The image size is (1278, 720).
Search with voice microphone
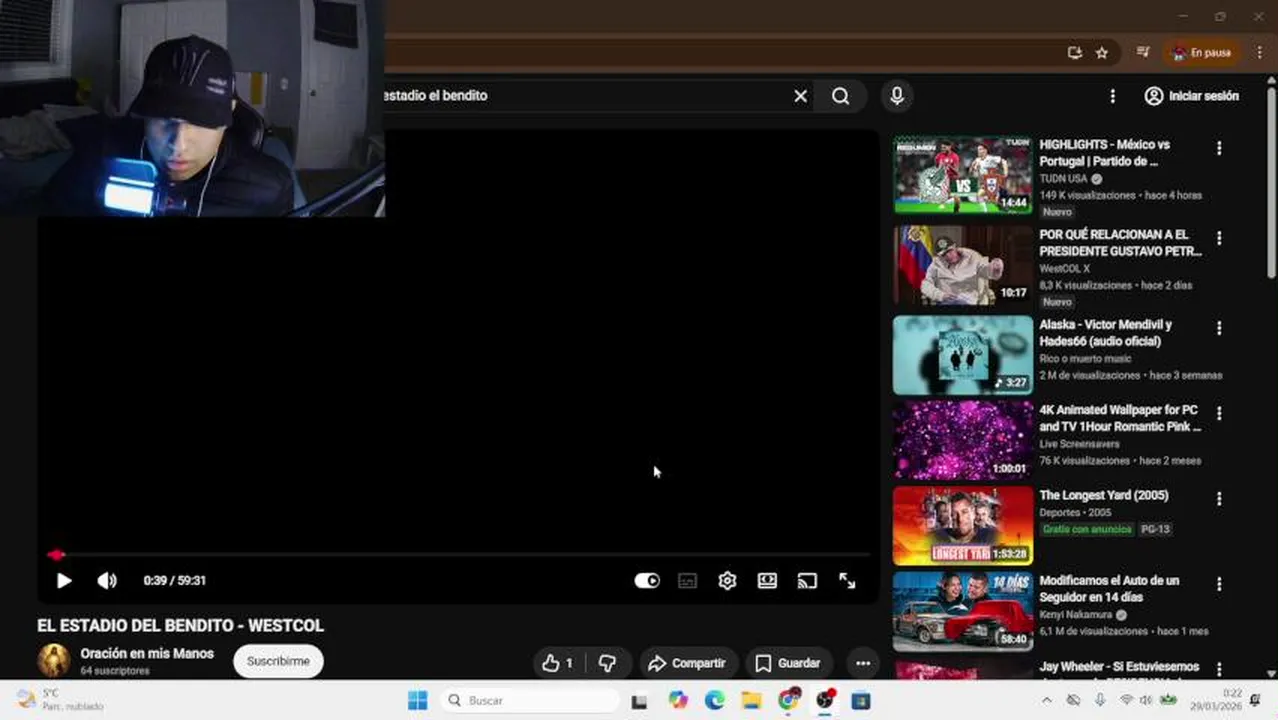(897, 96)
